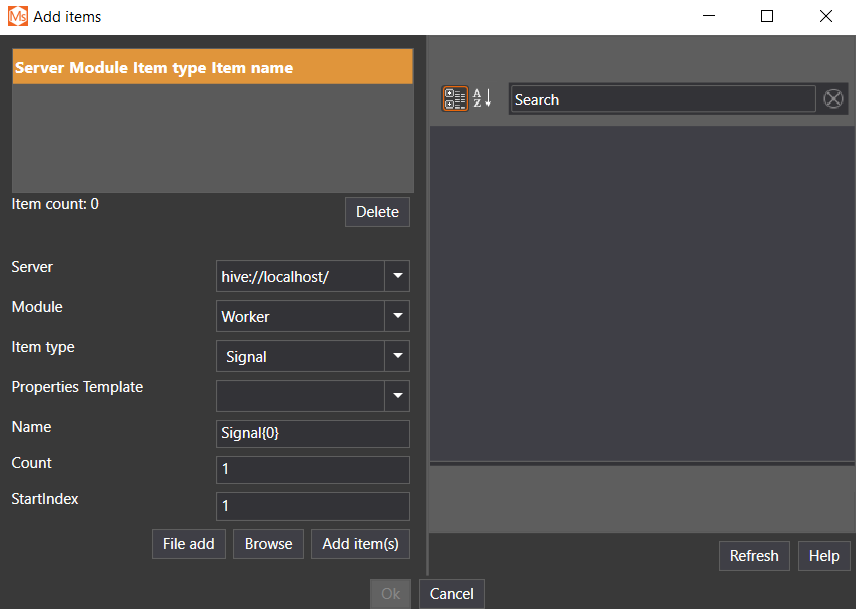This screenshot has height=609, width=856.
Task: Focus the Count input field
Action: [312, 470]
